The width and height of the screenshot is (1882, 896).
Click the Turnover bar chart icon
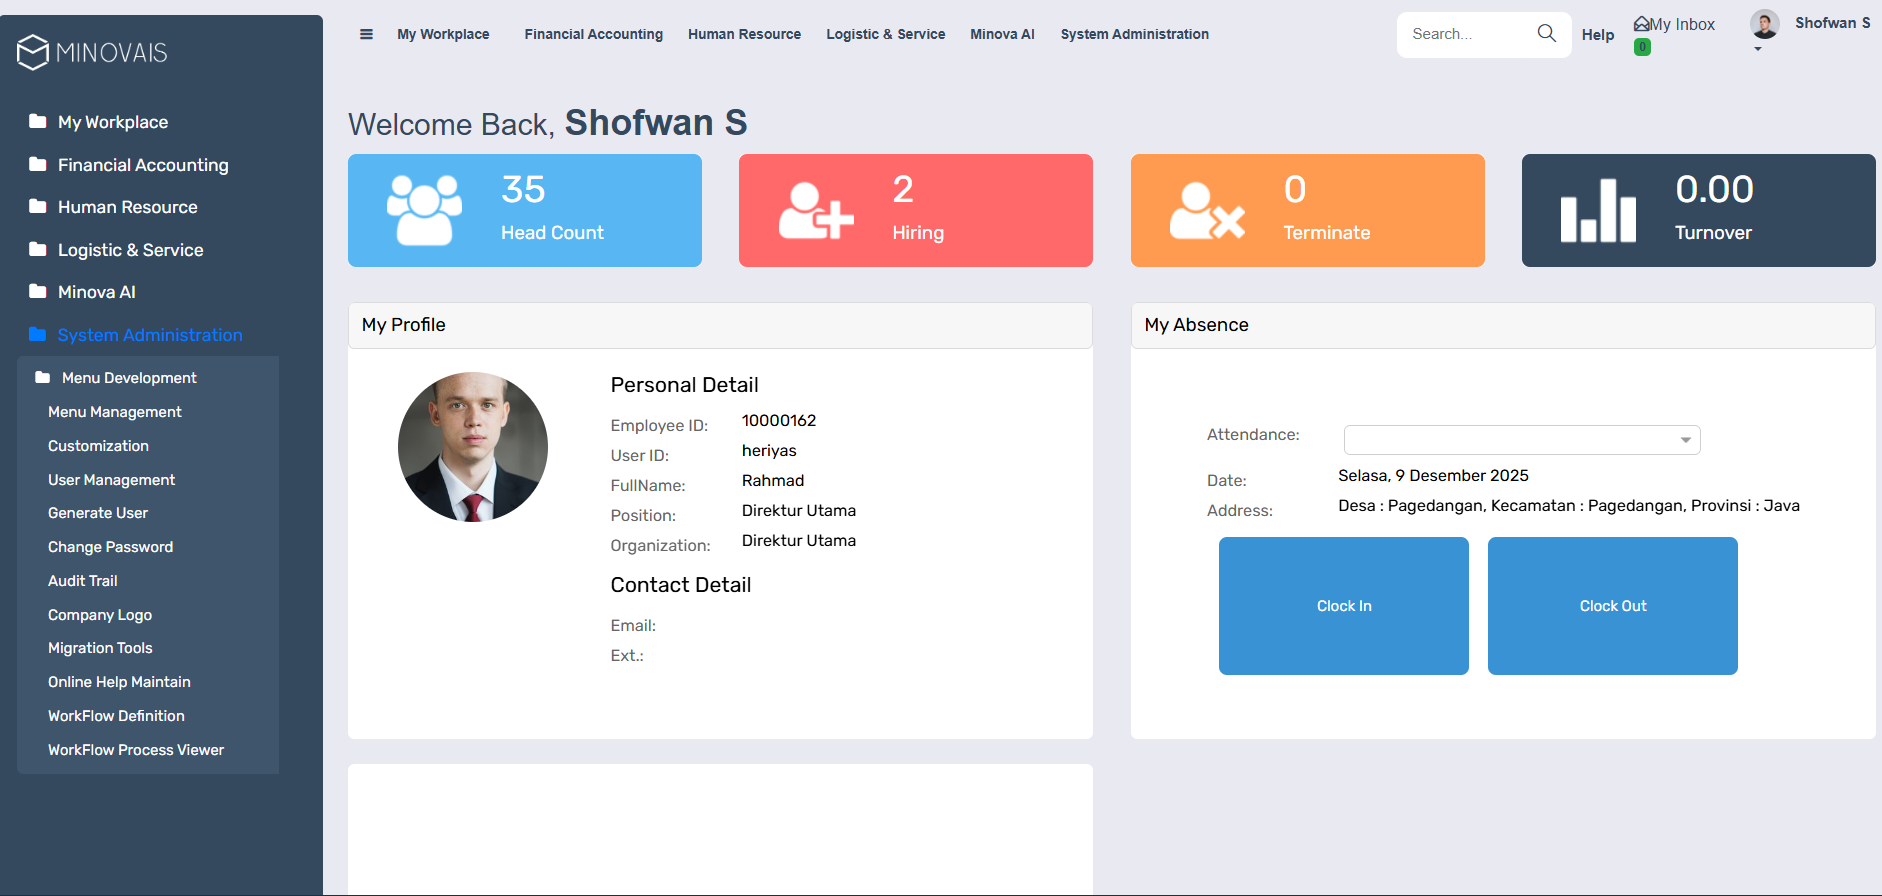pyautogui.click(x=1598, y=210)
